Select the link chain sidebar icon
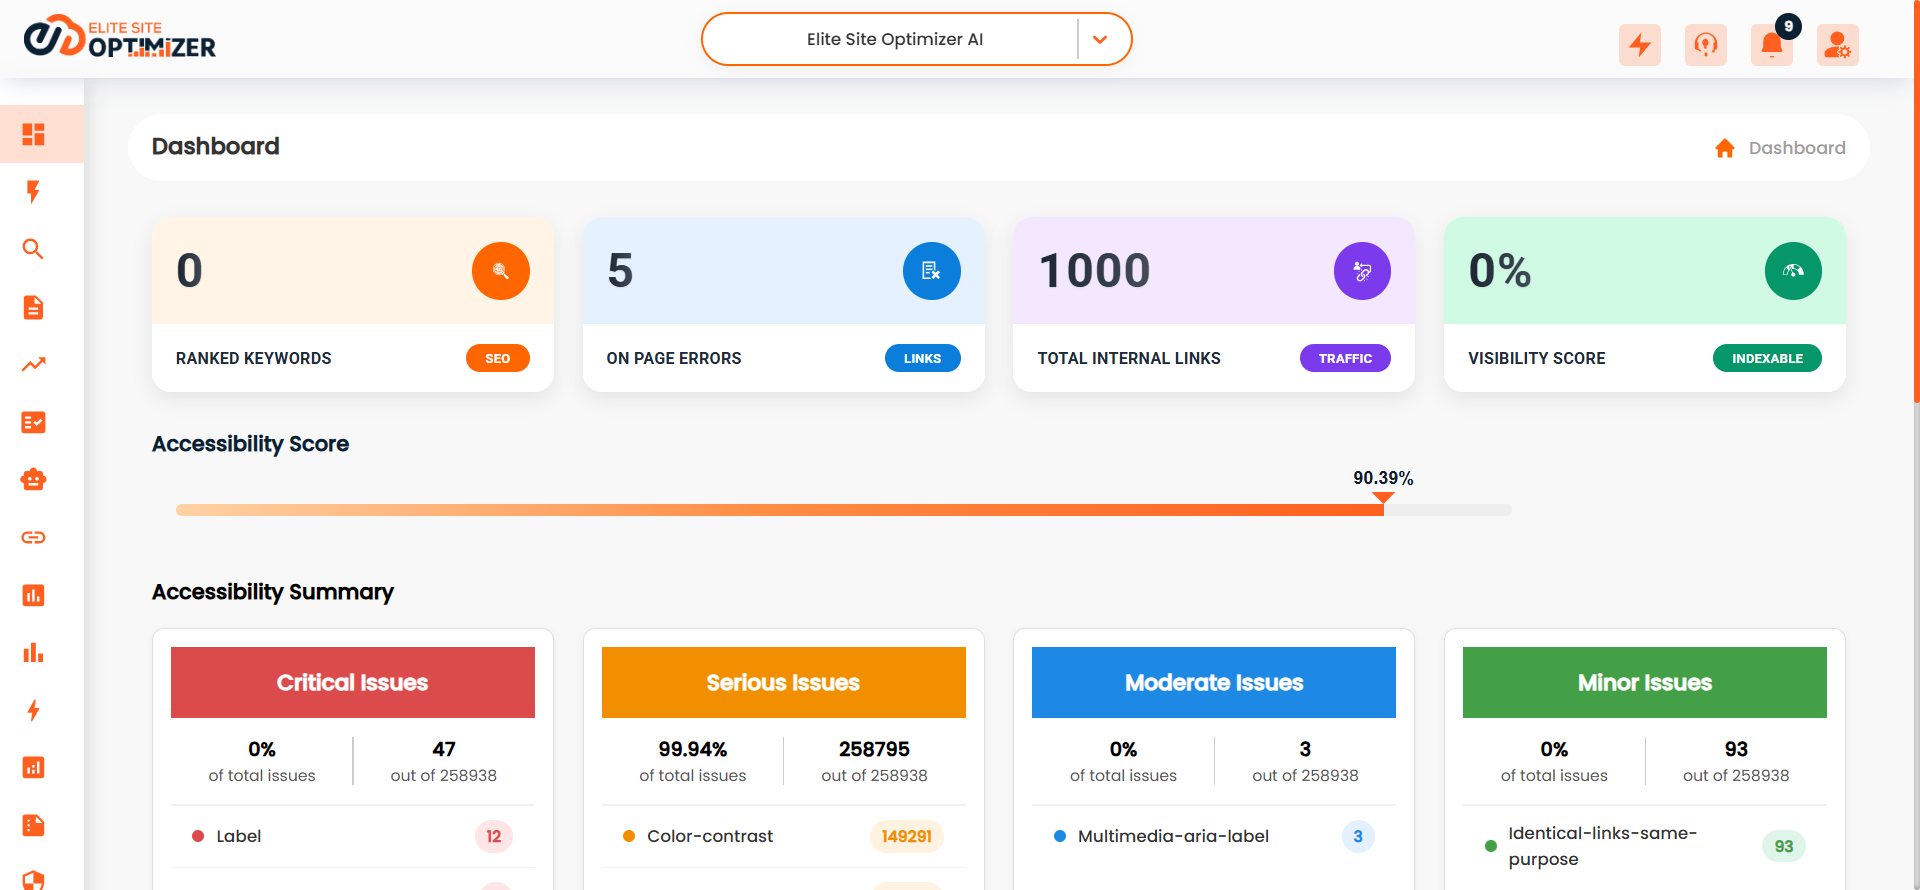This screenshot has height=890, width=1920. (33, 538)
